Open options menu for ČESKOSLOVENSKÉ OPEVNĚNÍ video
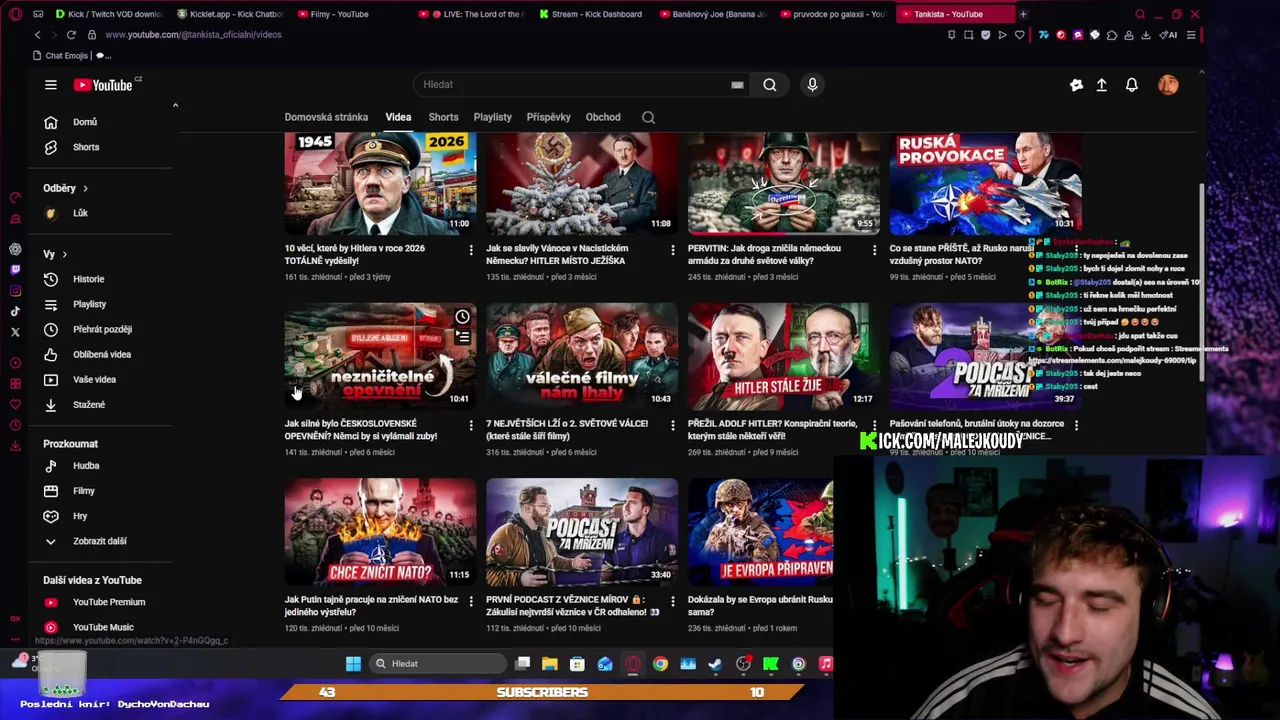The width and height of the screenshot is (1280, 720). coord(471,425)
